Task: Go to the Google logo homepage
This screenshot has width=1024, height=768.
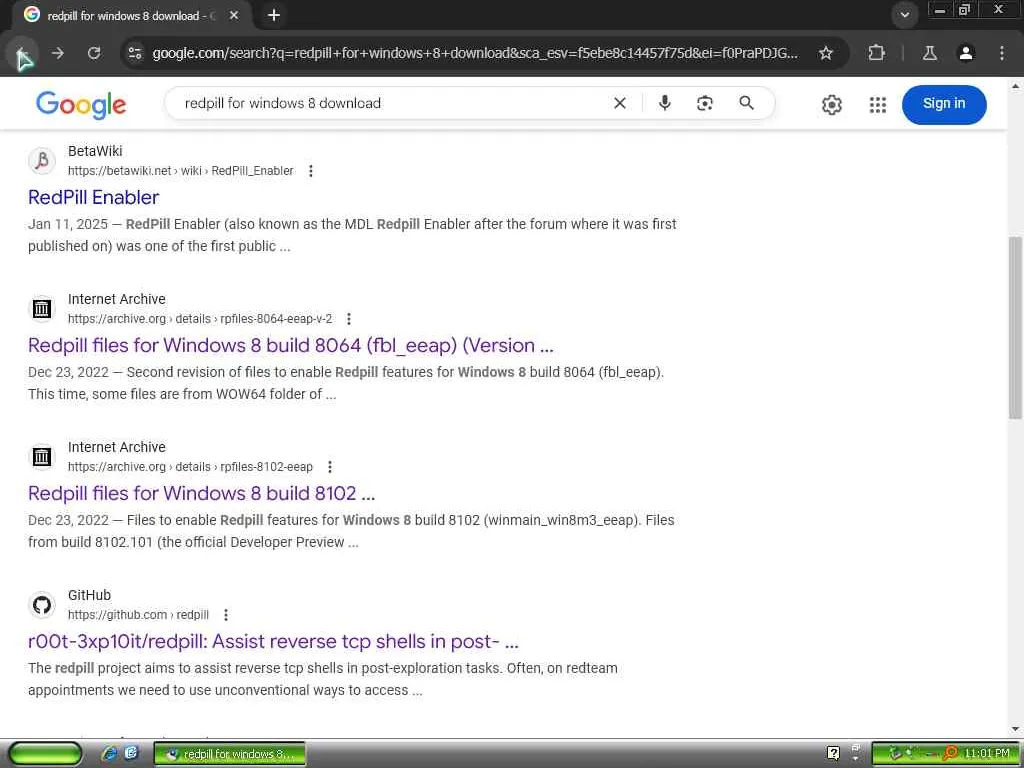Action: tap(81, 104)
